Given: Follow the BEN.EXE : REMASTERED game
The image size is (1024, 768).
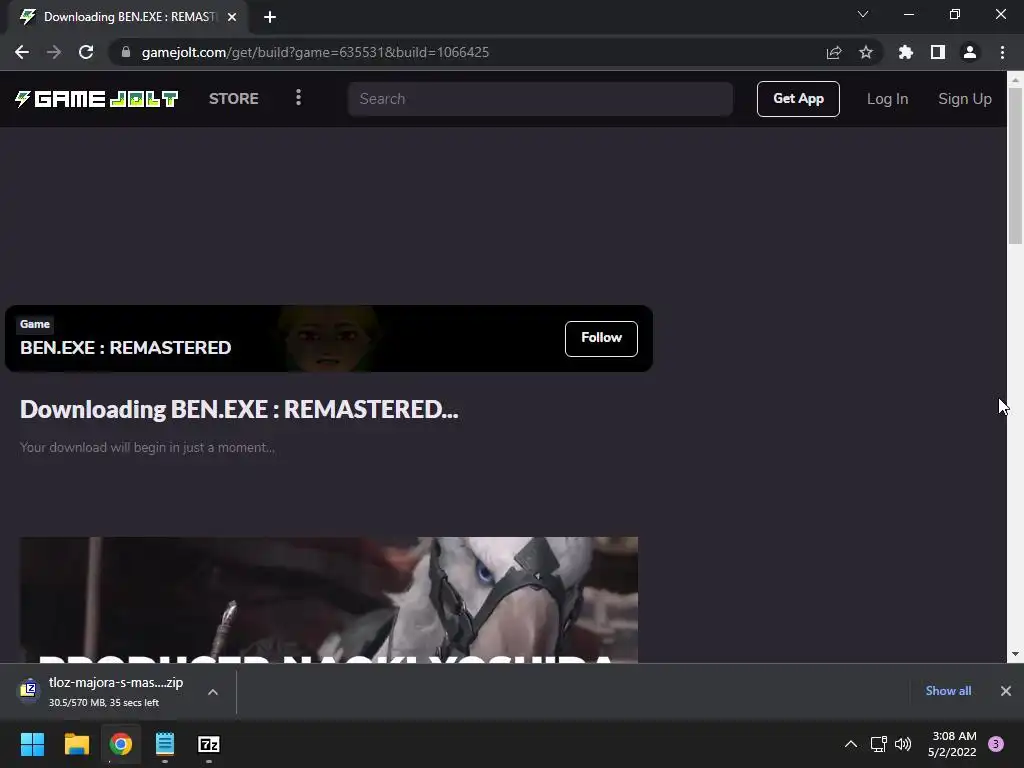Looking at the screenshot, I should [x=601, y=338].
